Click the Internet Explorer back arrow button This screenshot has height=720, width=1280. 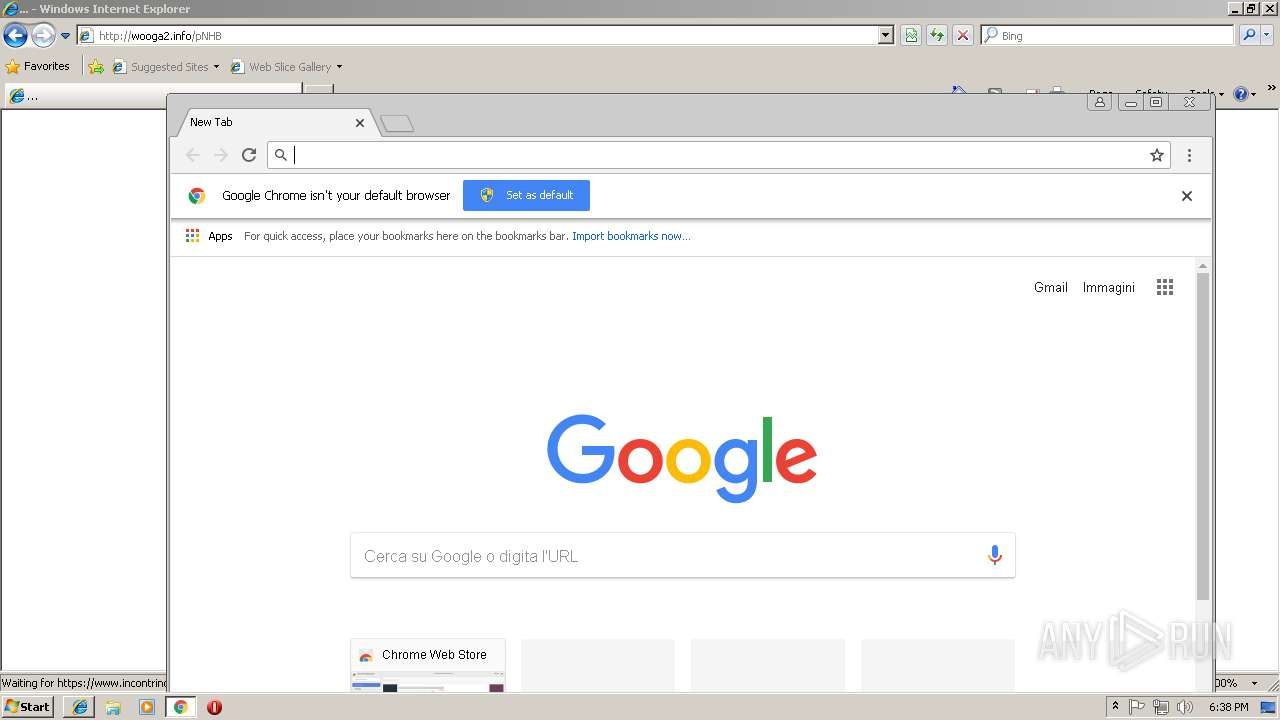[x=15, y=36]
